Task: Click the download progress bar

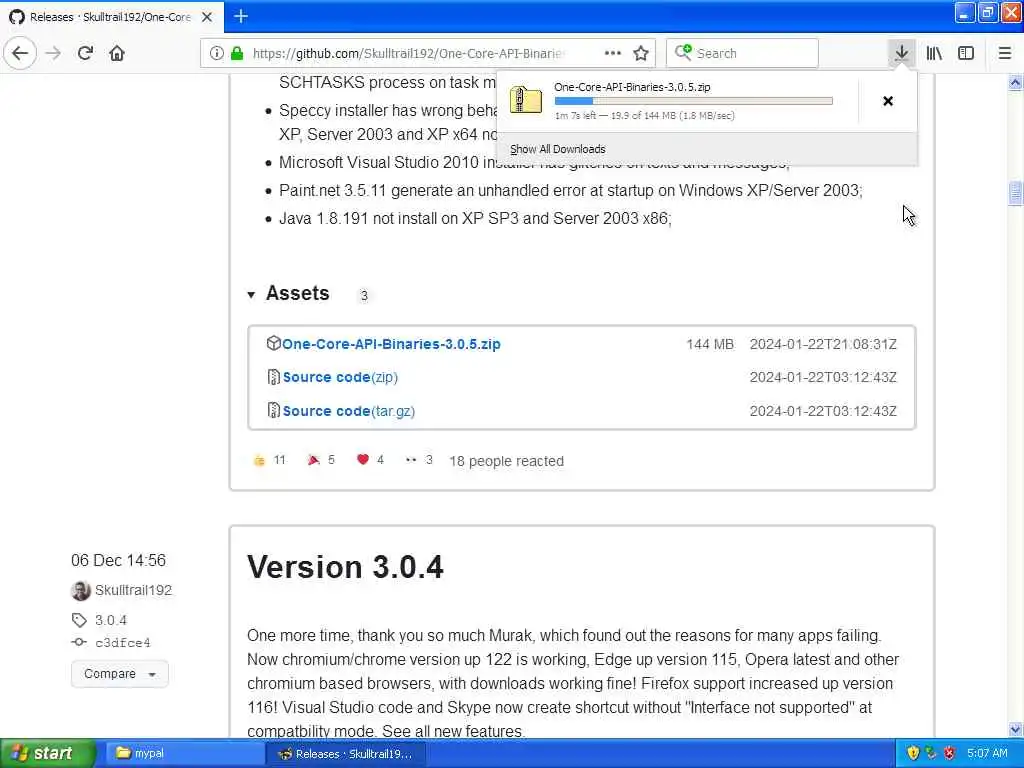Action: (x=694, y=101)
